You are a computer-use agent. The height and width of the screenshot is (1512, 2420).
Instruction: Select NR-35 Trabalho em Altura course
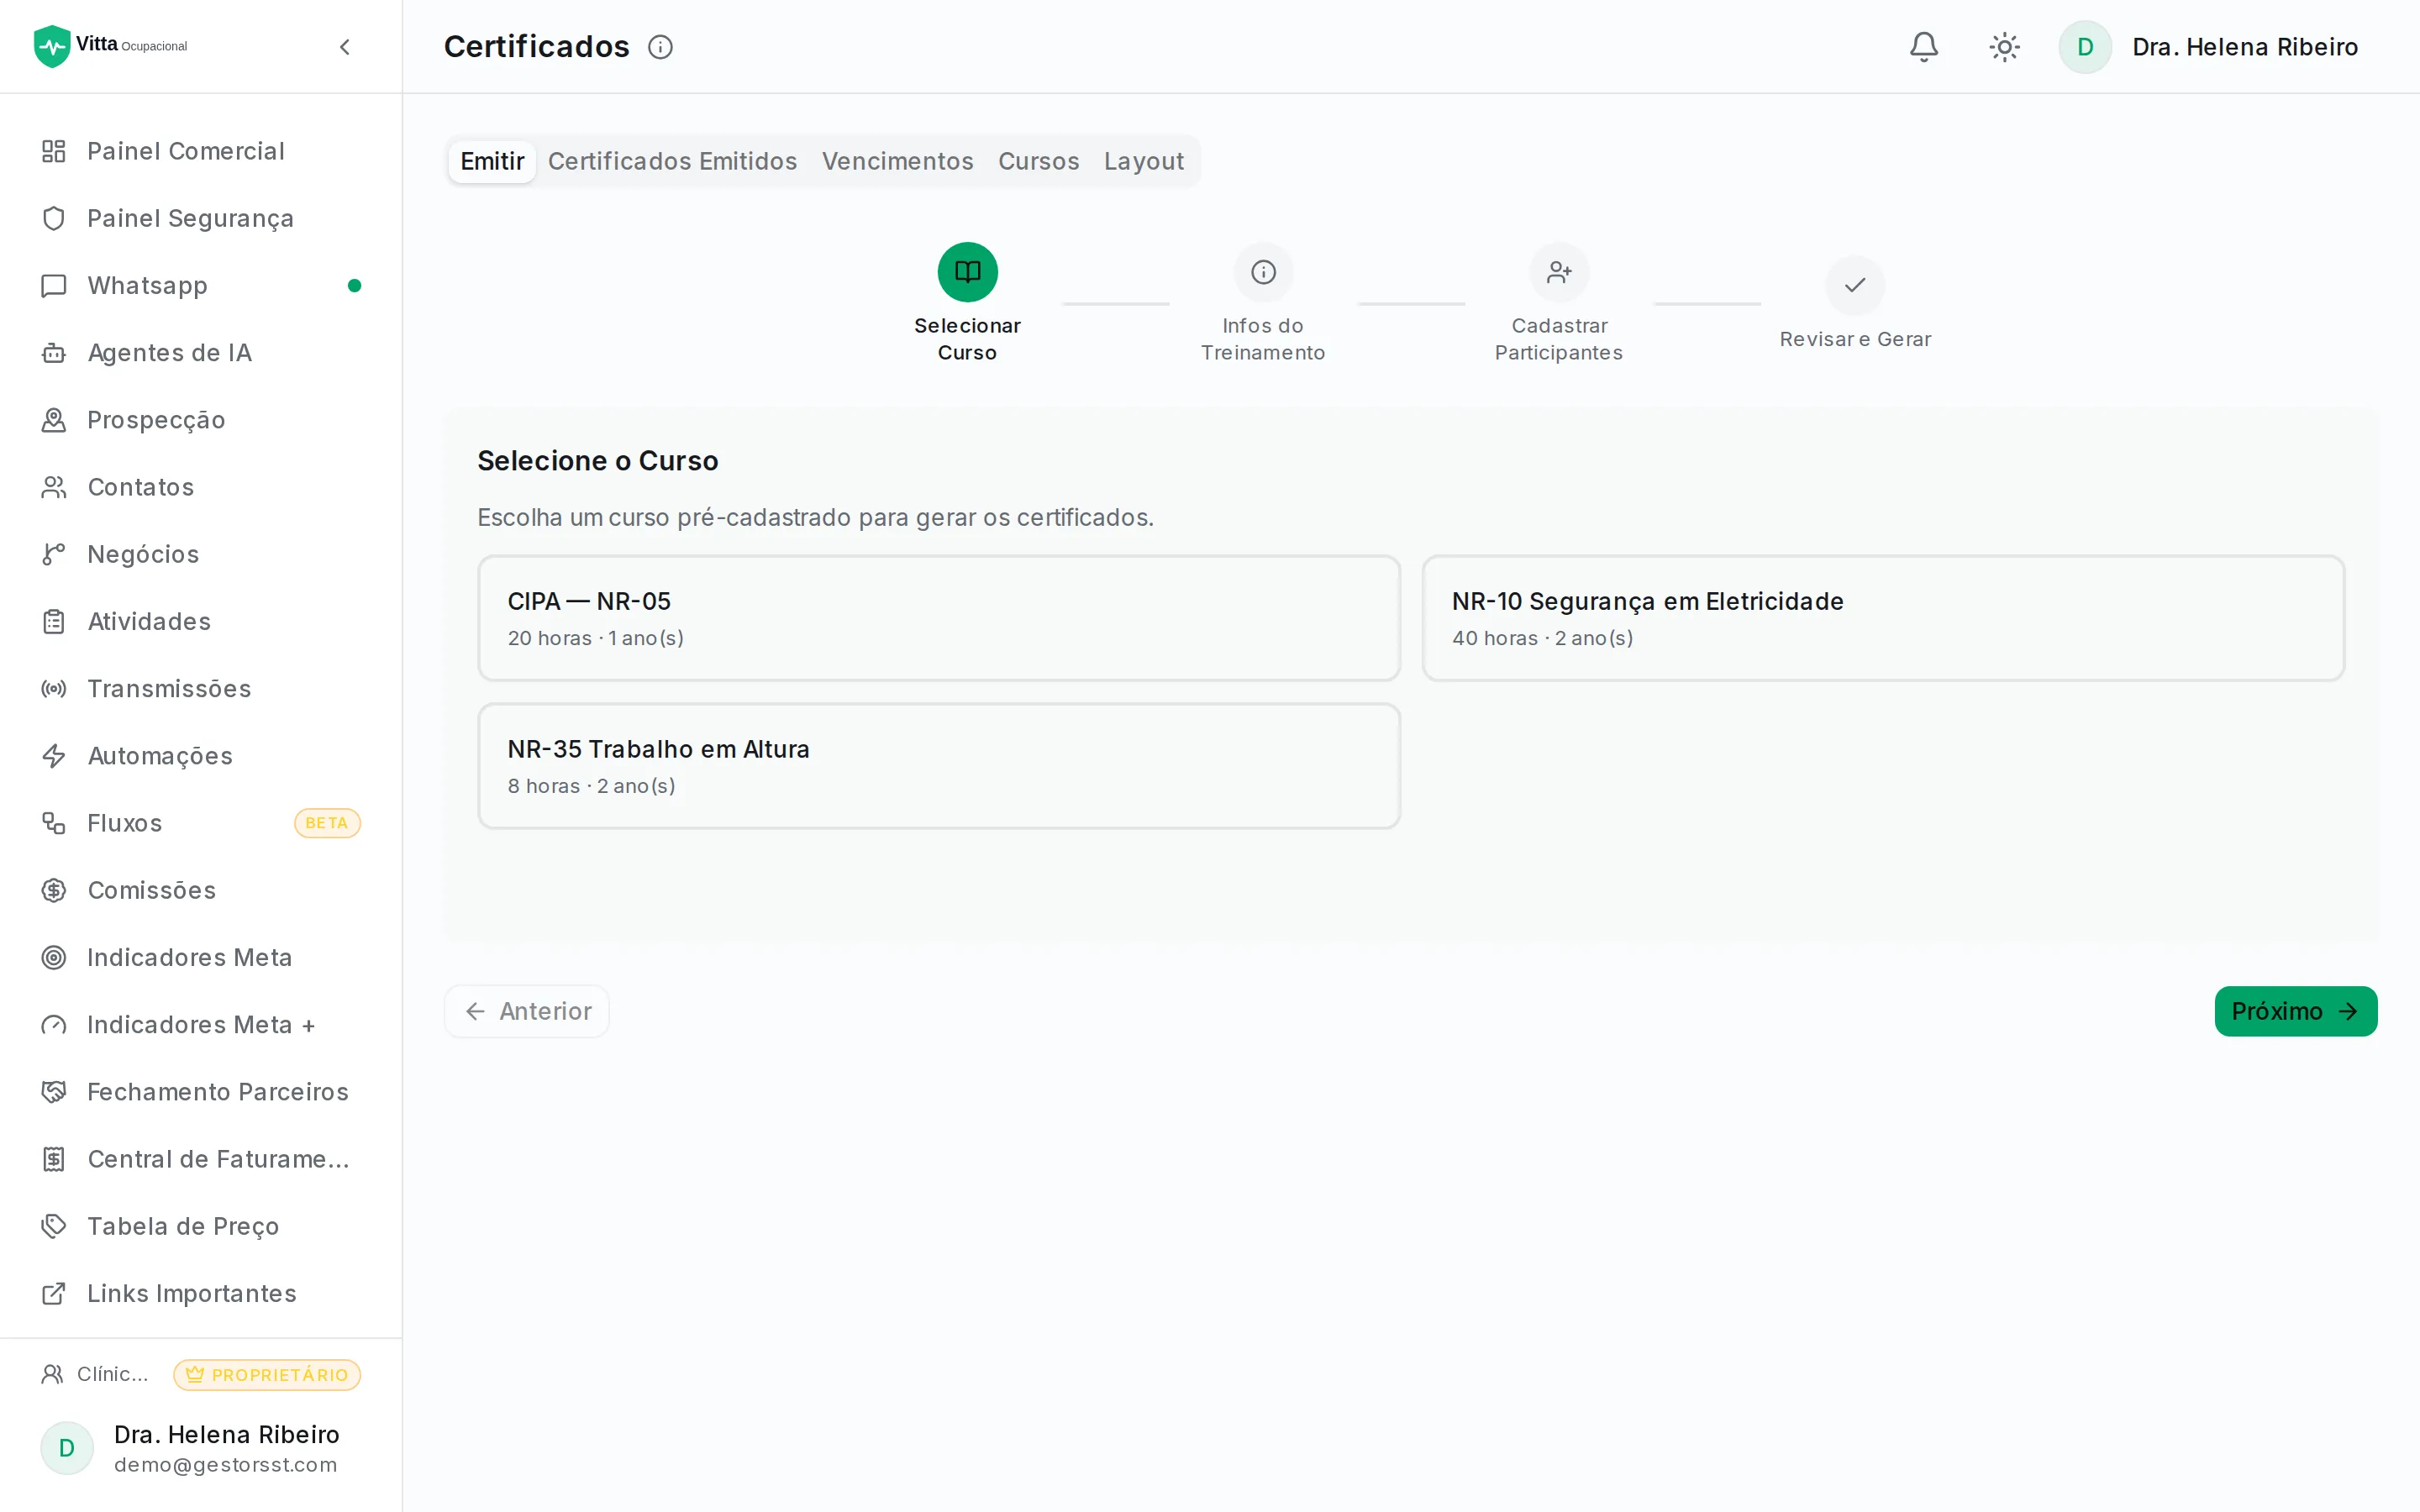[x=939, y=766]
